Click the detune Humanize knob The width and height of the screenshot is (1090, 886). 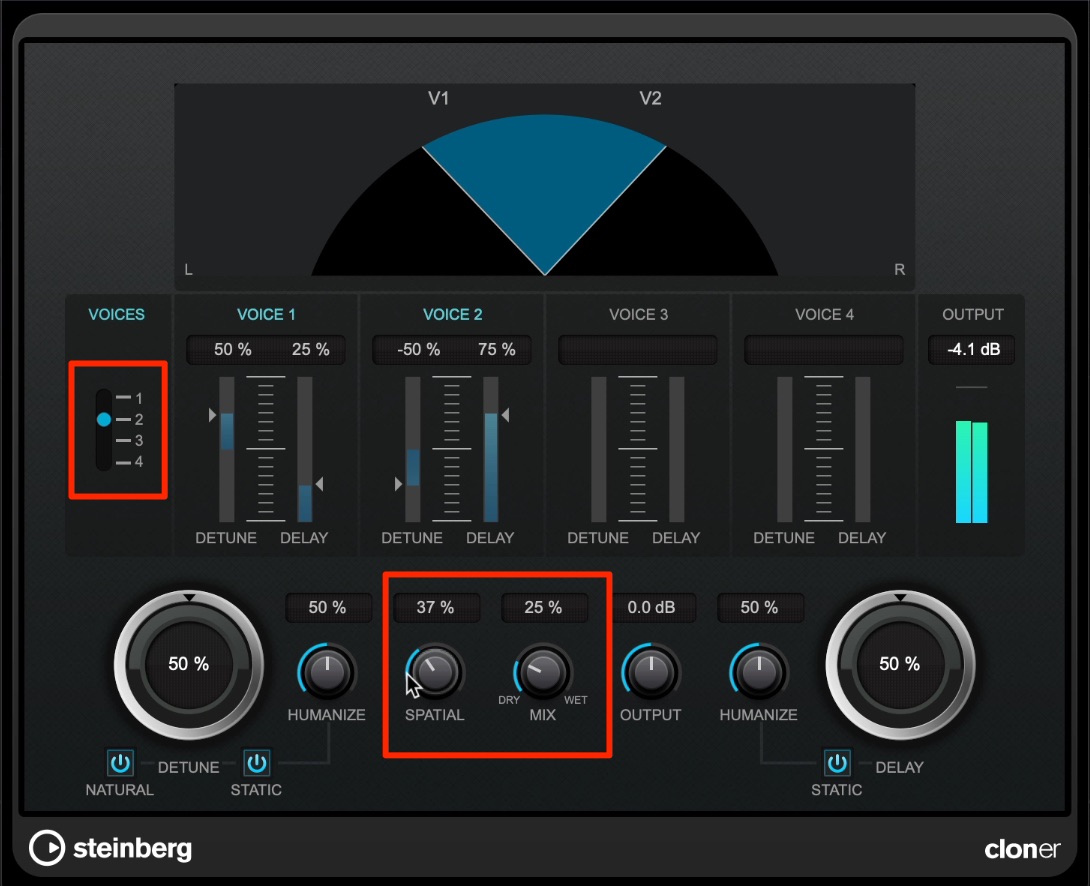[327, 672]
